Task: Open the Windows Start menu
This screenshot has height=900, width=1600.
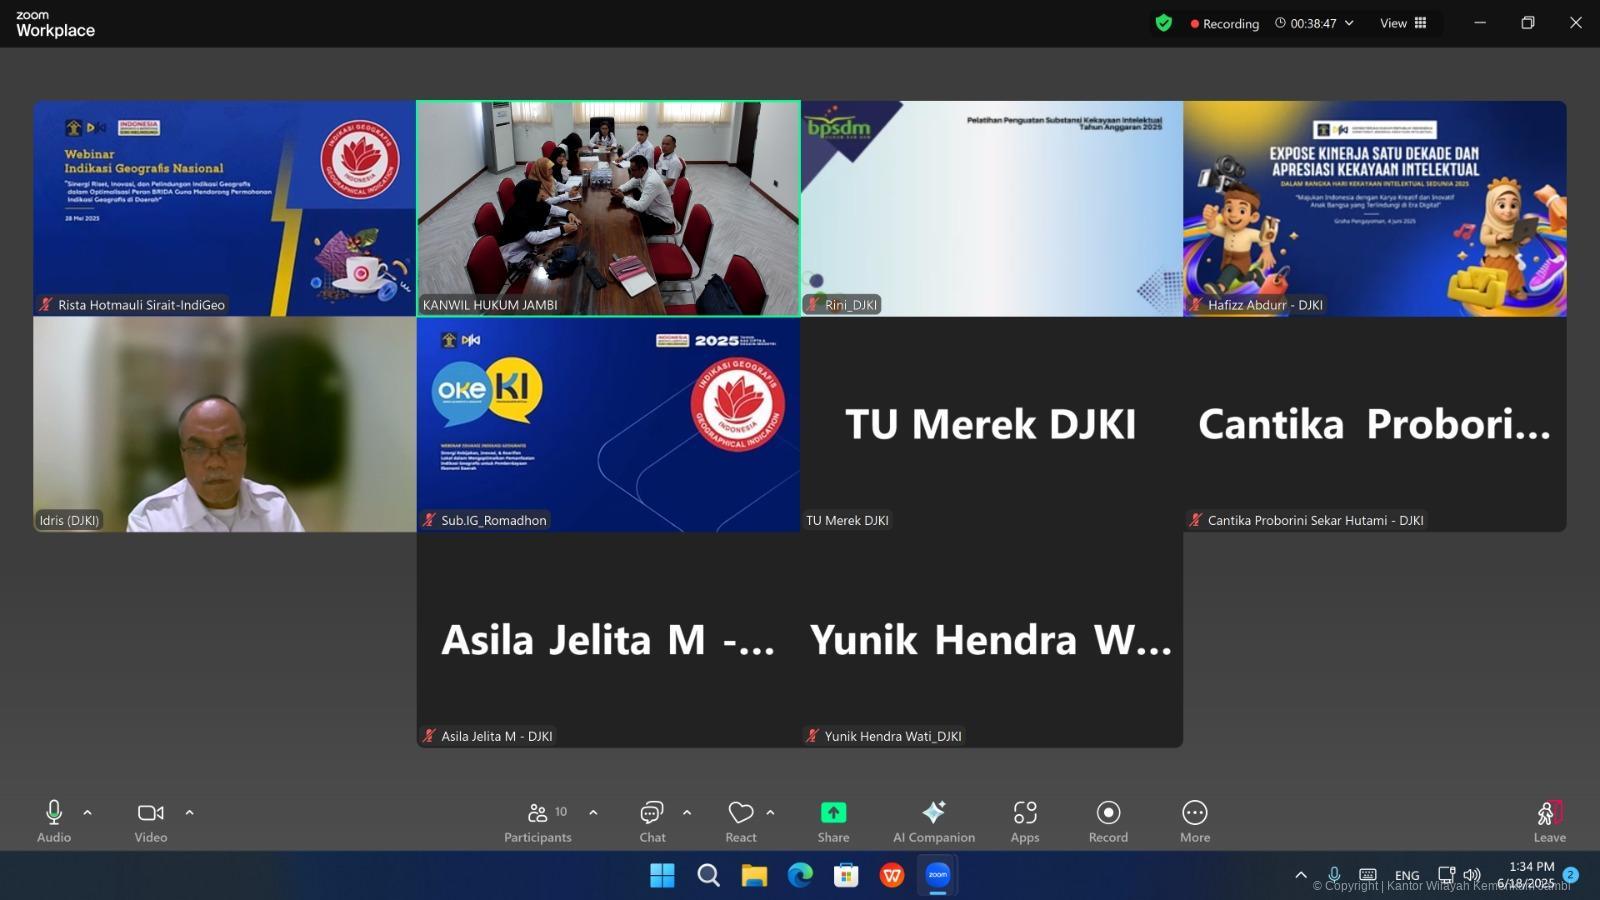Action: [x=662, y=876]
